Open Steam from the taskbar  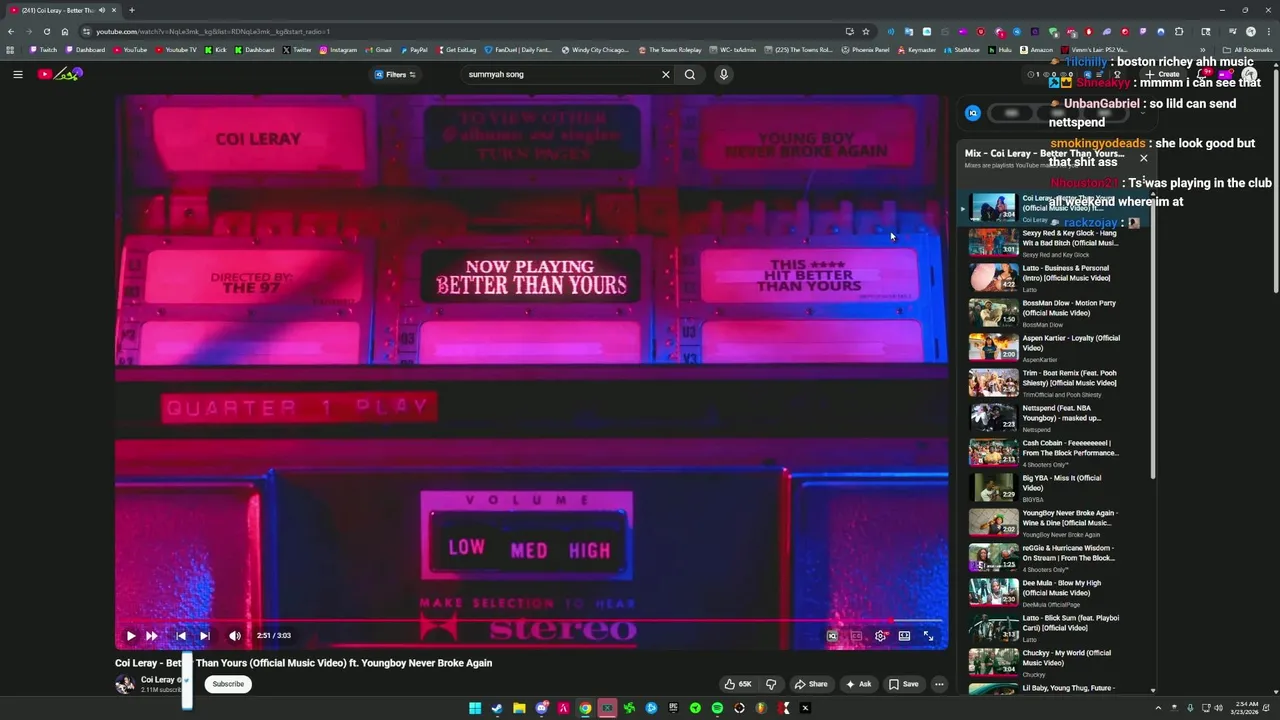pyautogui.click(x=497, y=708)
